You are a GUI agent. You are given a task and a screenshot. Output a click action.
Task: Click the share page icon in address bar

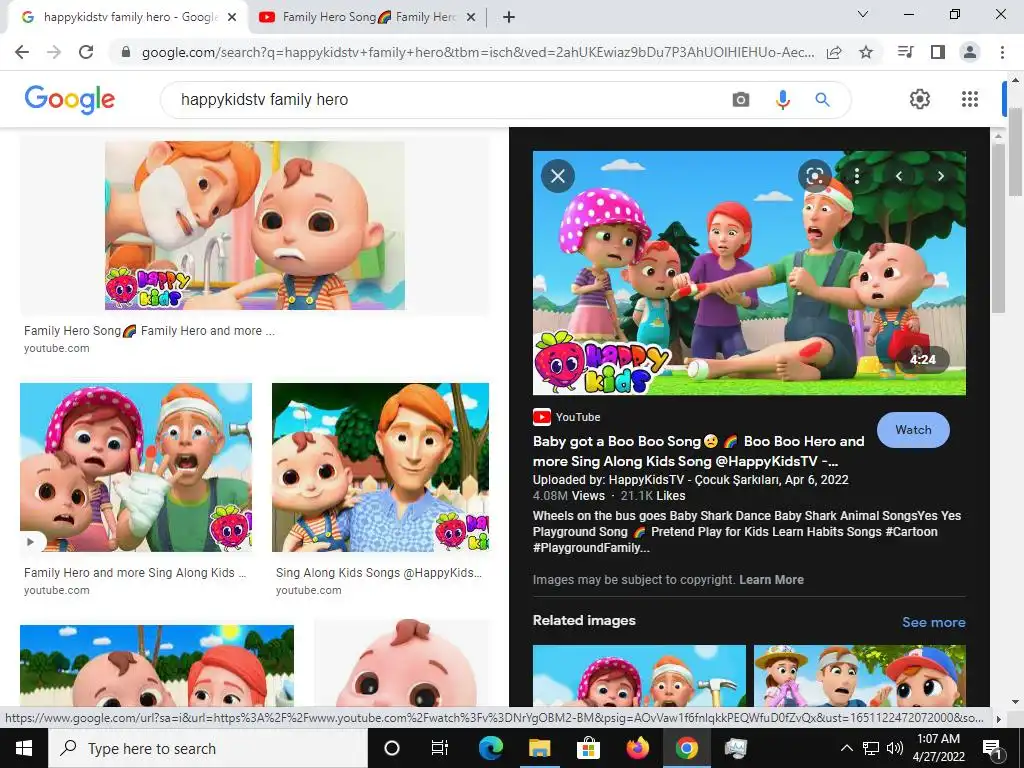pyautogui.click(x=834, y=52)
